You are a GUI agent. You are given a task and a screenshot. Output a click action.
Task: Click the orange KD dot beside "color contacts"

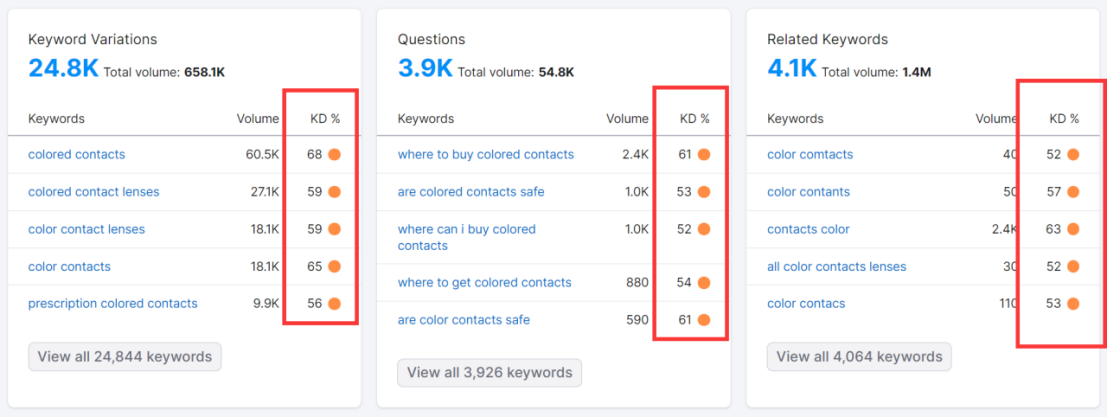[334, 267]
